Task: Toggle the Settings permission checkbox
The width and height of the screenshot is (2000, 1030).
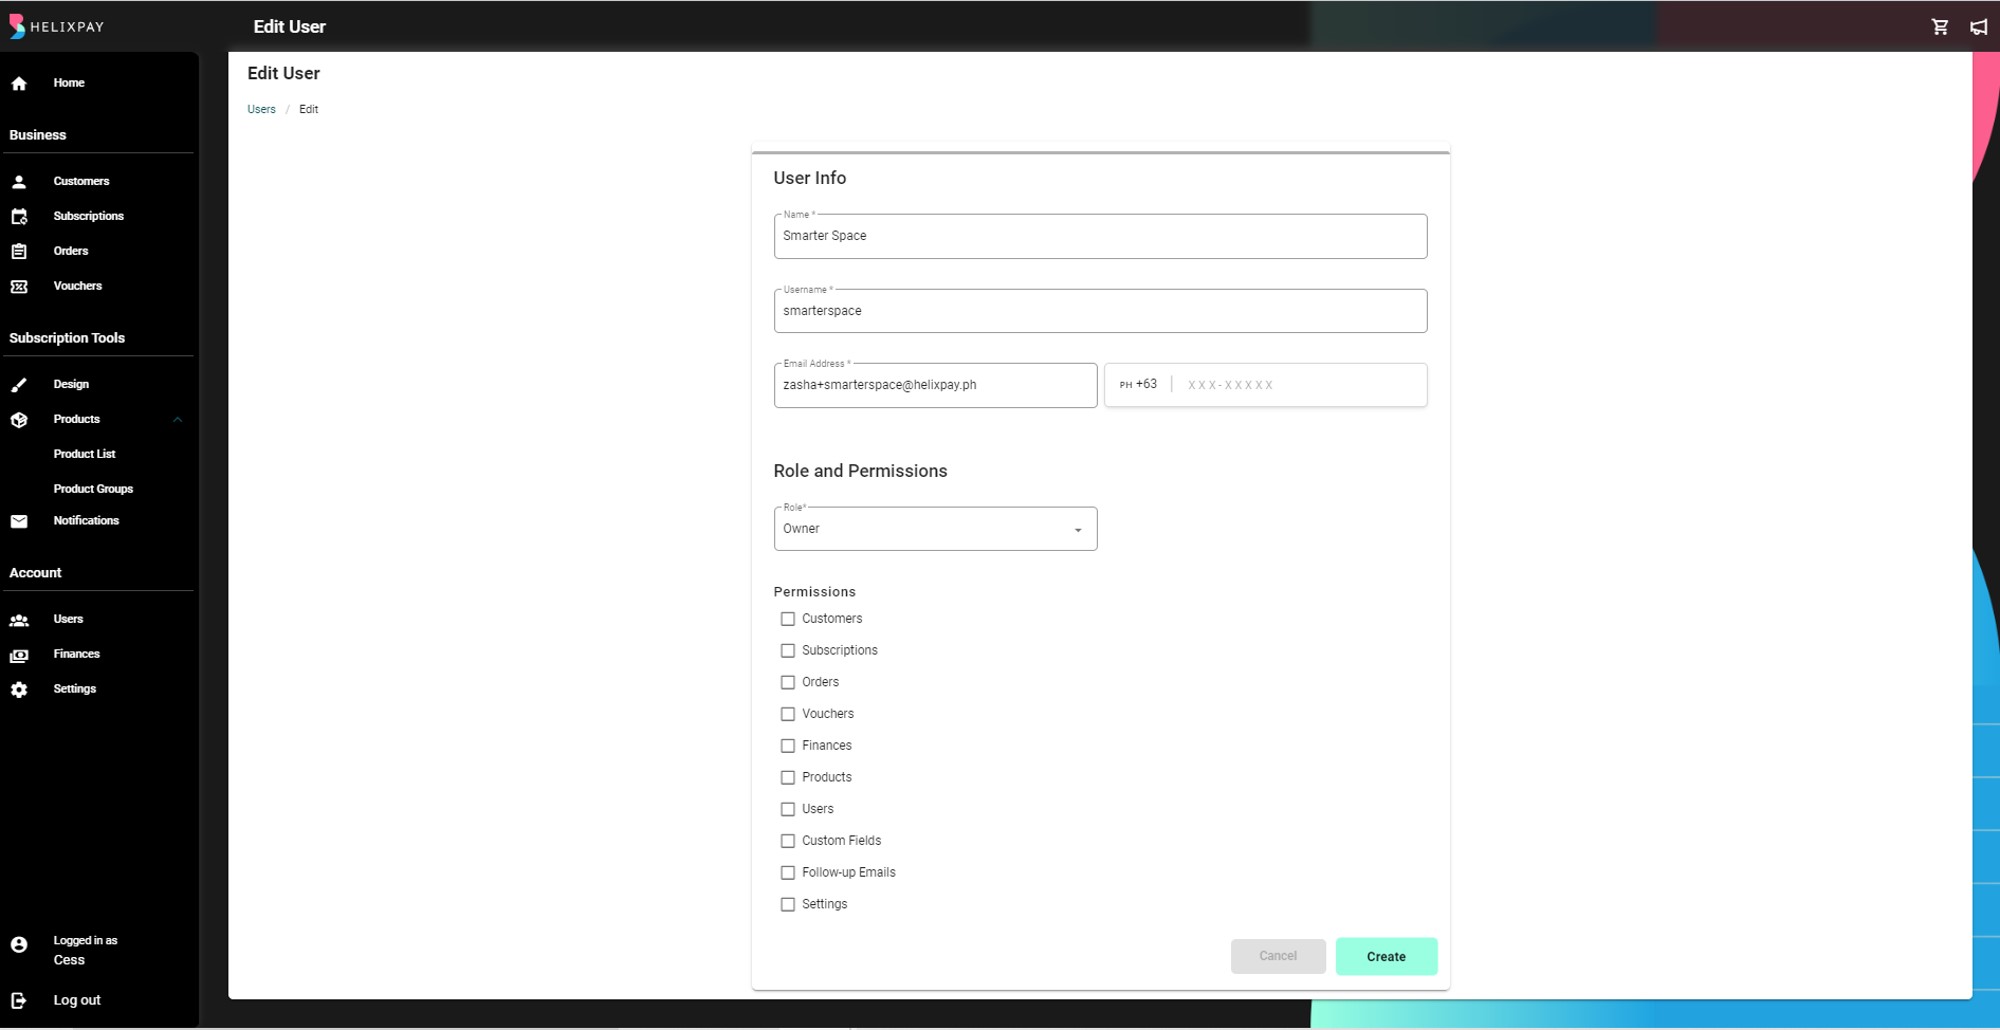Action: [x=788, y=904]
